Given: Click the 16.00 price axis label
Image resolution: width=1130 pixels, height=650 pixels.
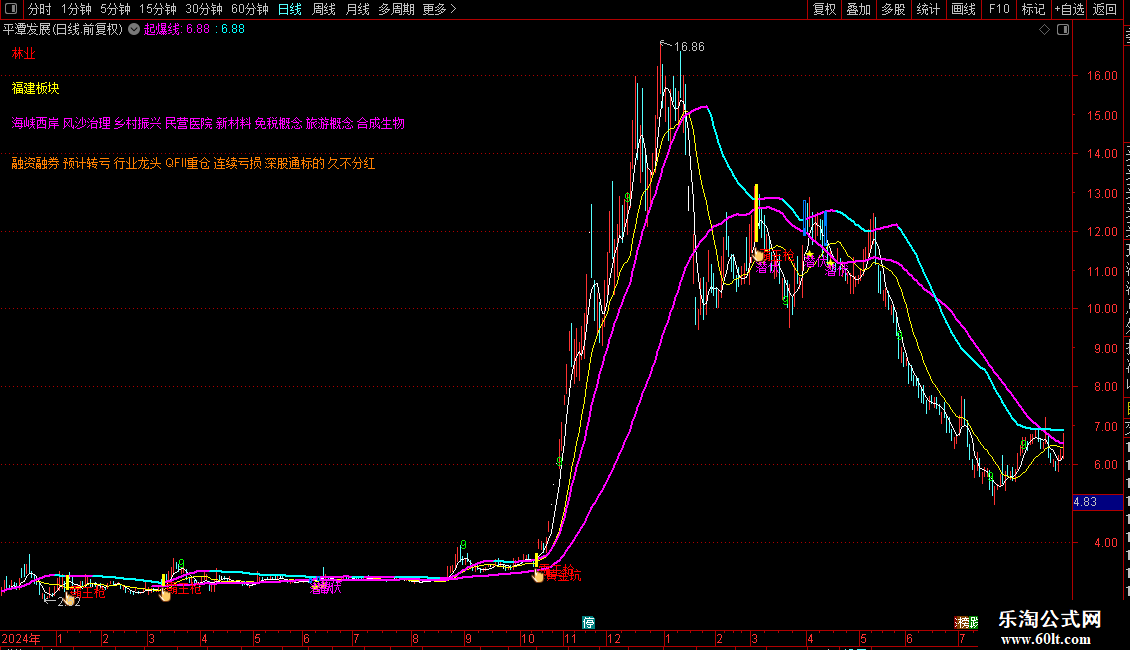Looking at the screenshot, I should pos(1103,76).
